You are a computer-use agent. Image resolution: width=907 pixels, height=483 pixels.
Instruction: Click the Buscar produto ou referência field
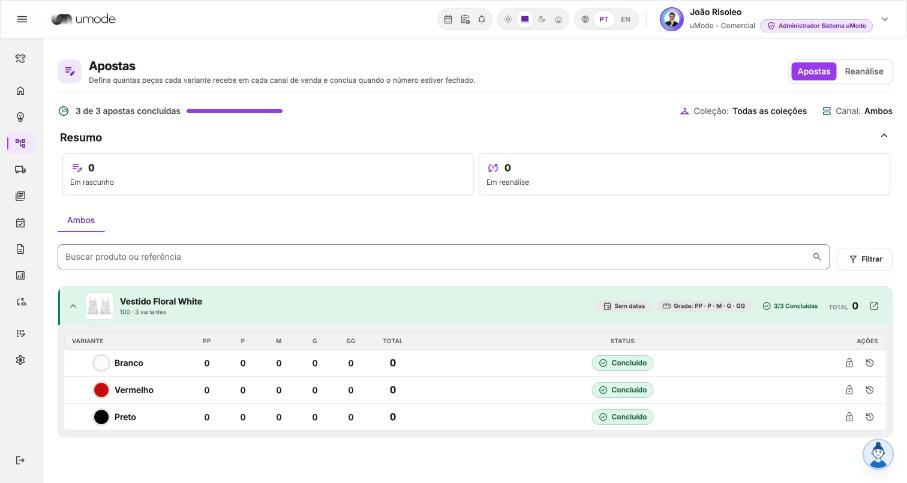click(x=443, y=257)
